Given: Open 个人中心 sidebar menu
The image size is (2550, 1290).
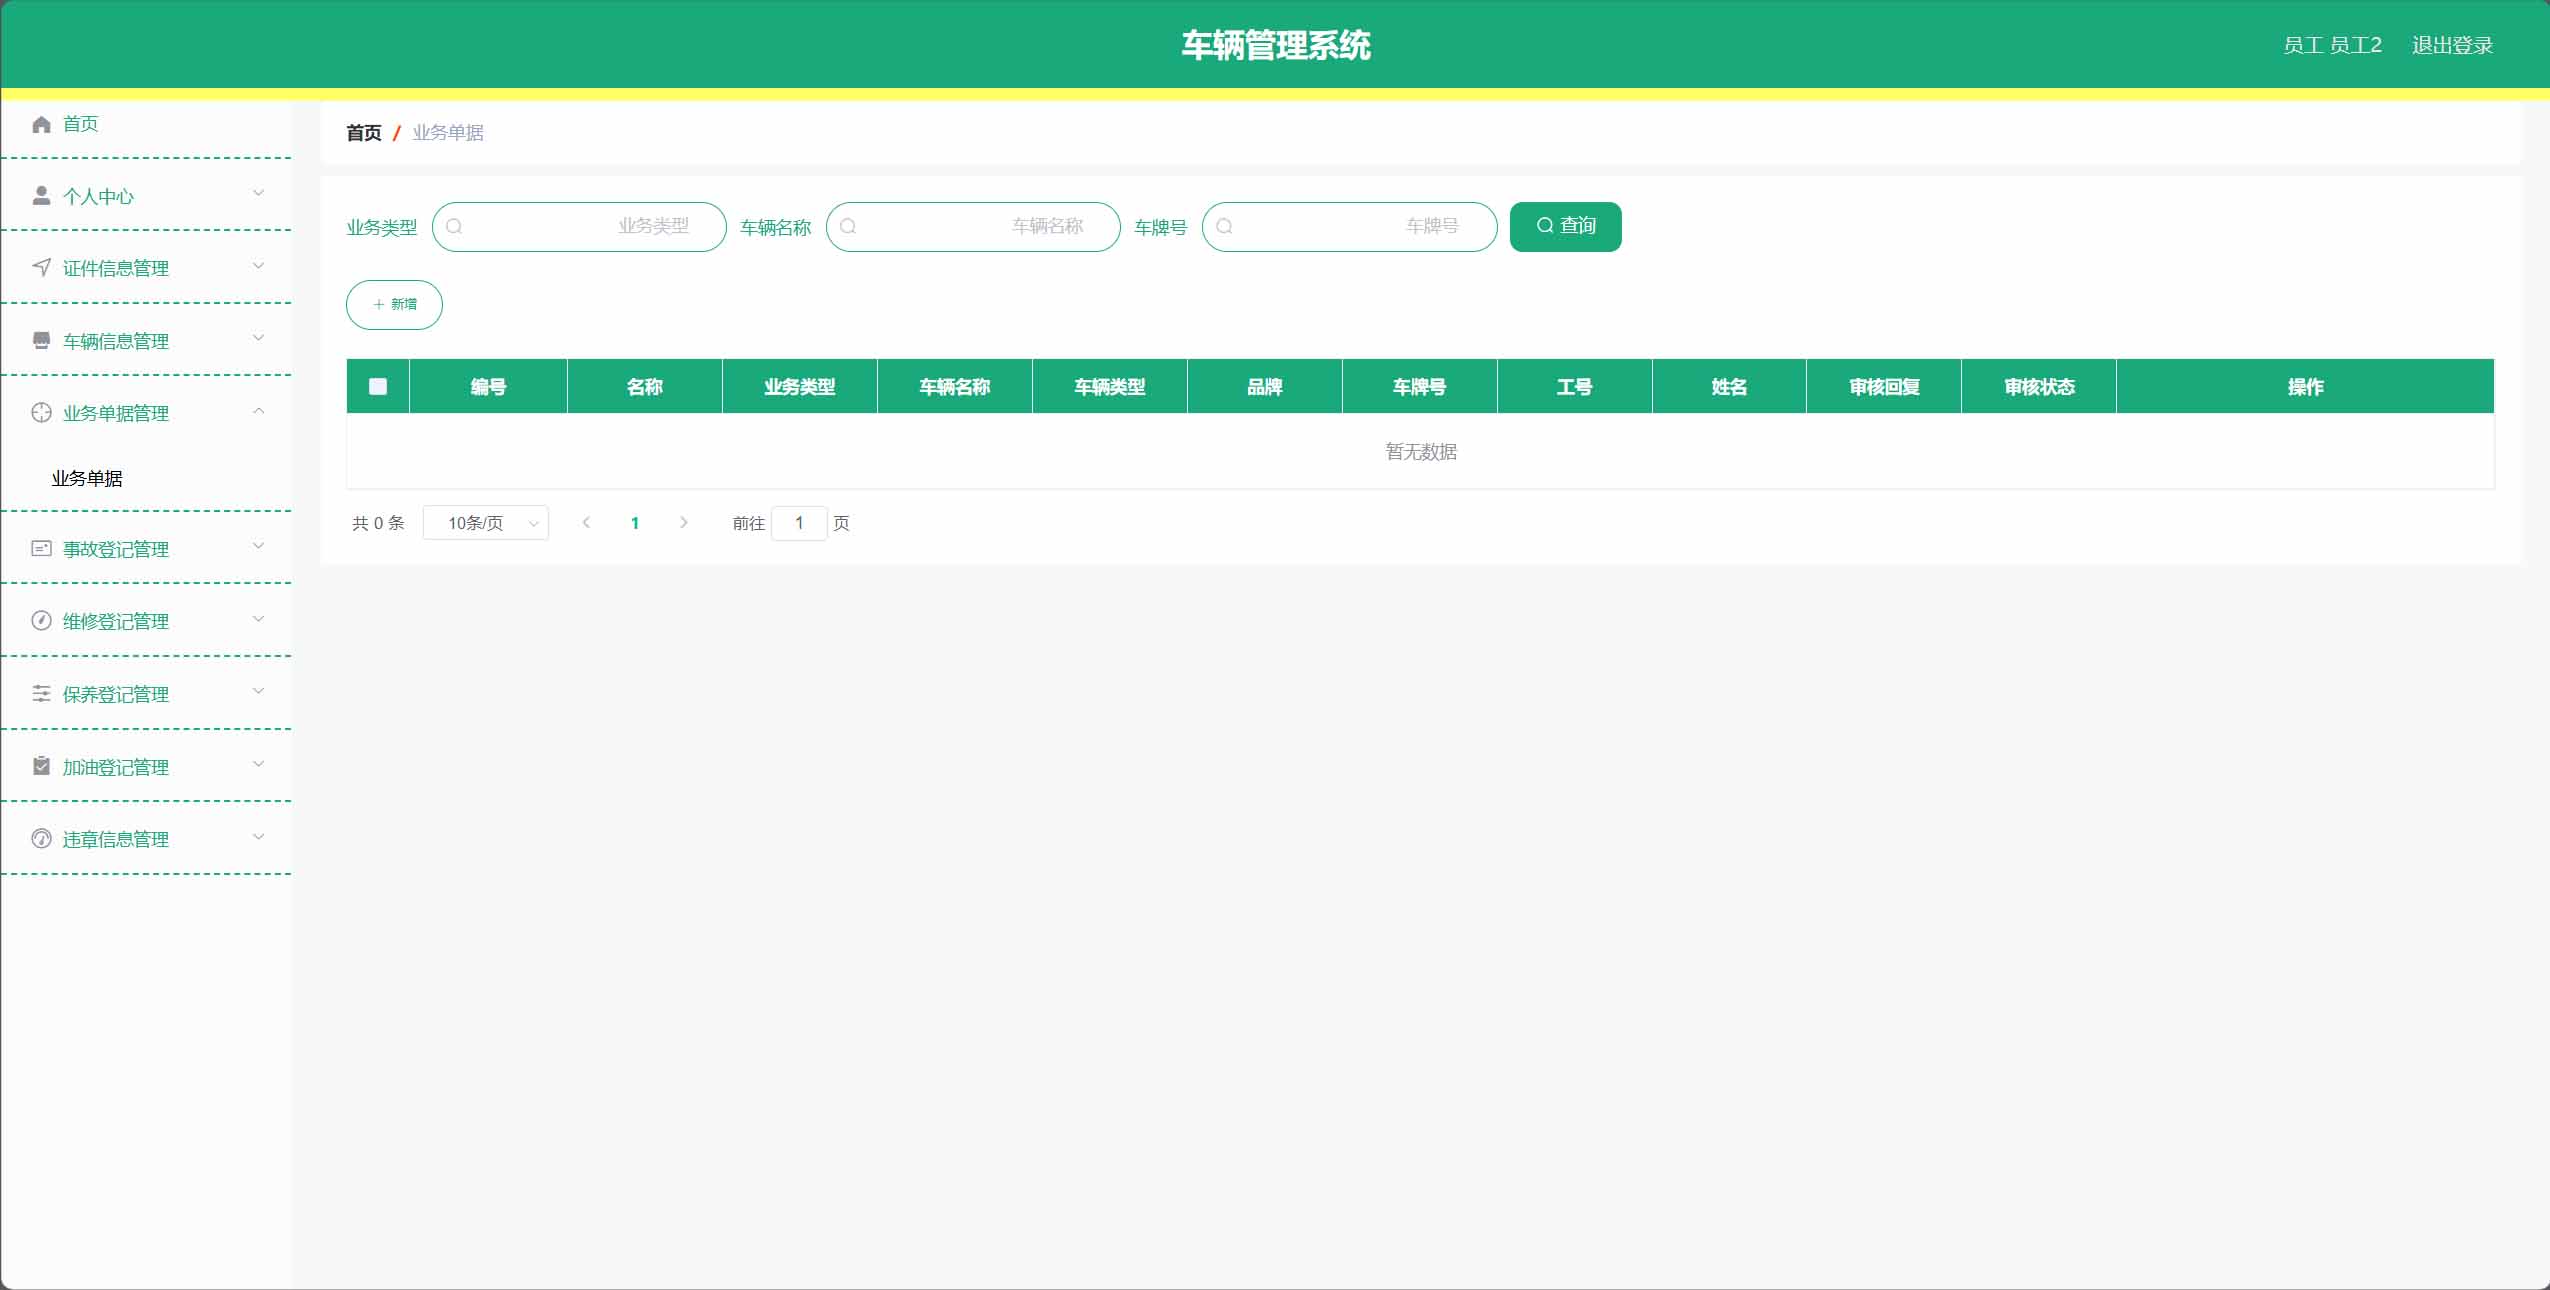Looking at the screenshot, I should coord(146,195).
